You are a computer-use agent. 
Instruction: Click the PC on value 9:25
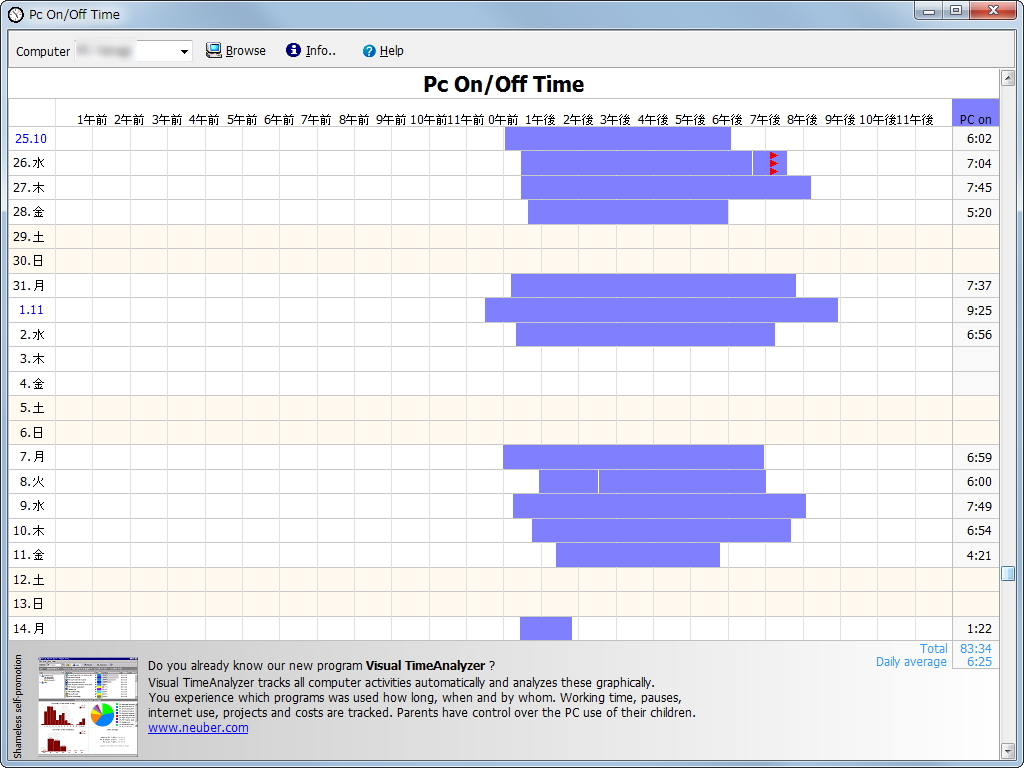979,310
